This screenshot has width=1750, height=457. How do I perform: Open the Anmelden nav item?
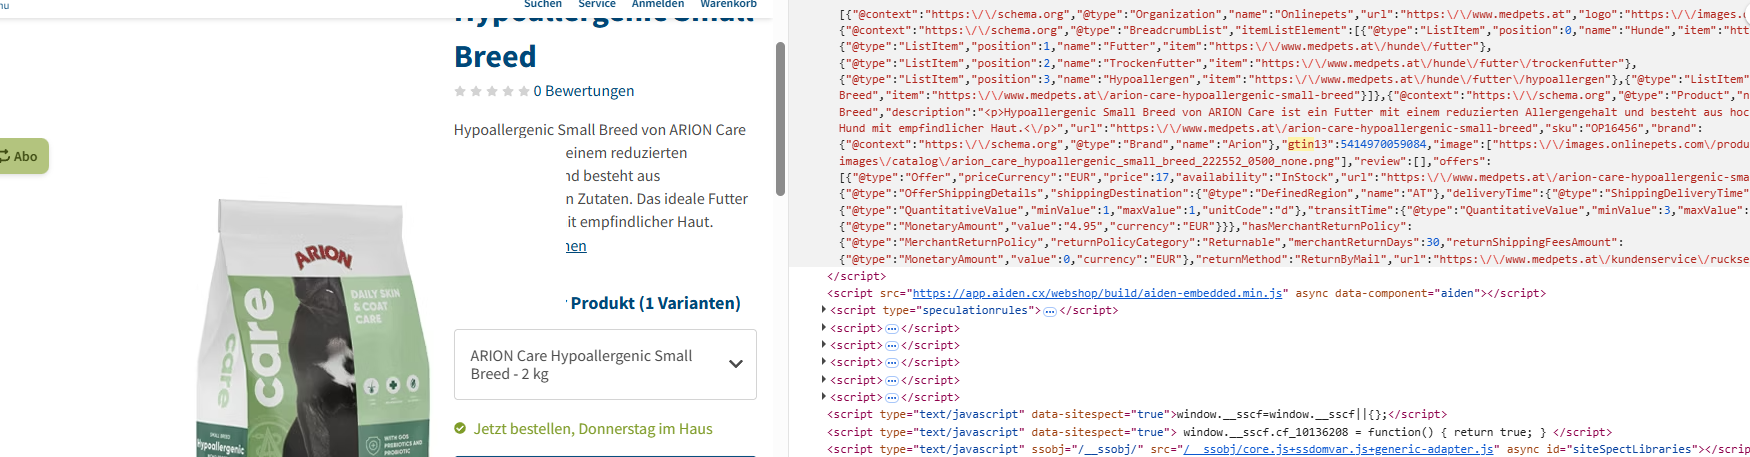(x=658, y=4)
